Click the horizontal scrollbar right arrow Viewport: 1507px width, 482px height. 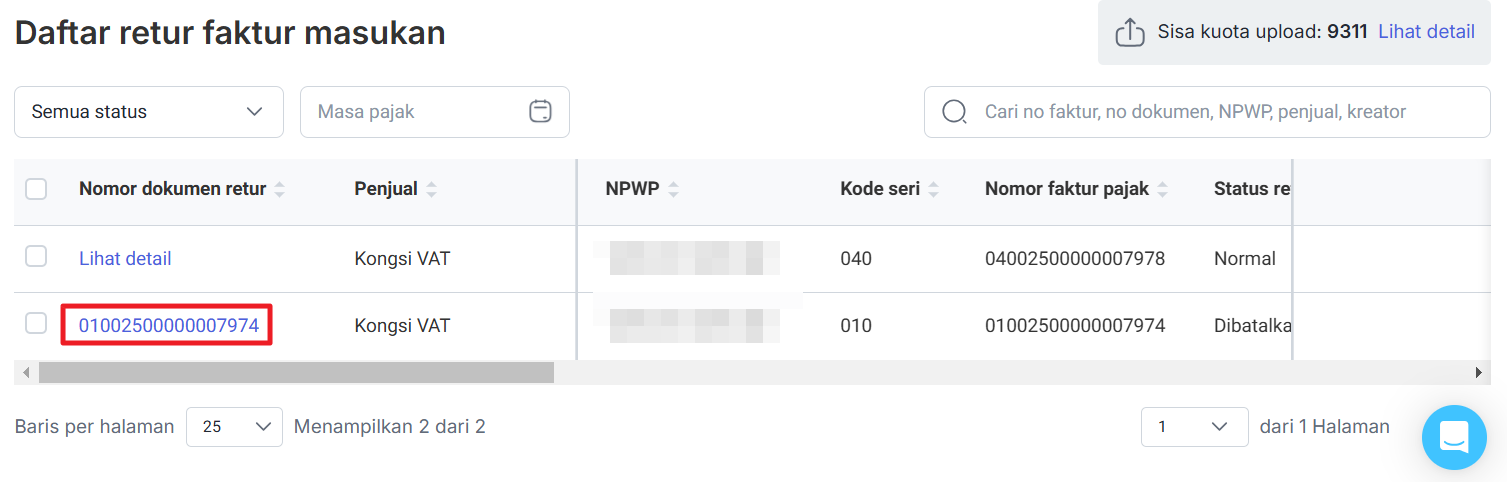pos(1479,373)
